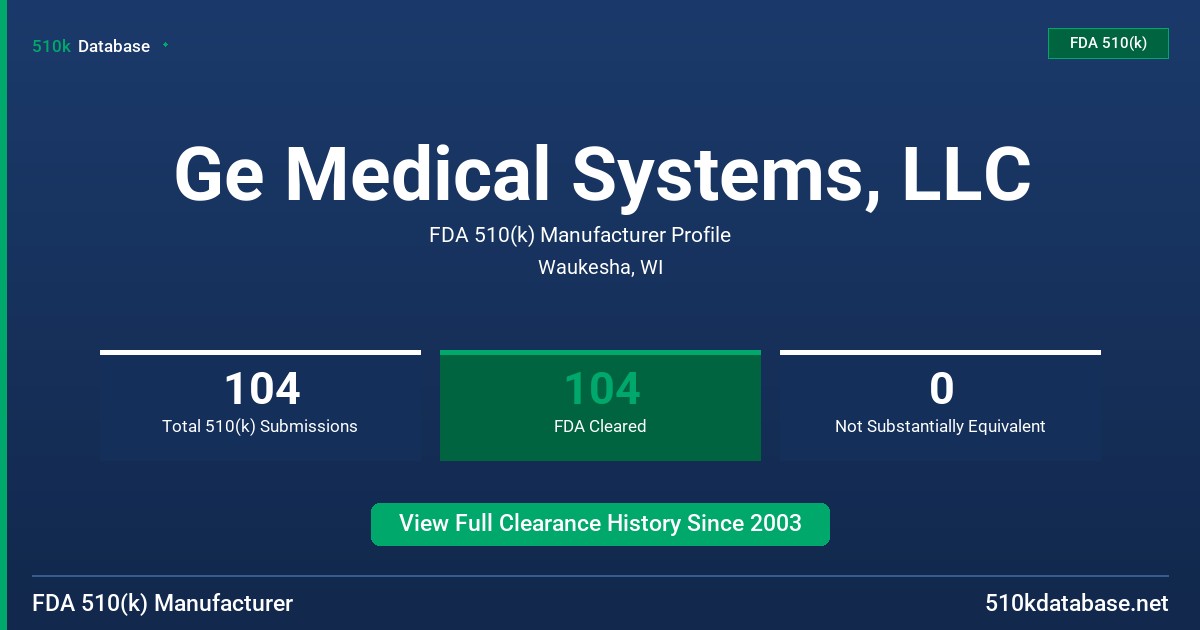This screenshot has width=1200, height=630.
Task: Visit the 510kdatabase.net link
Action: (x=1076, y=604)
